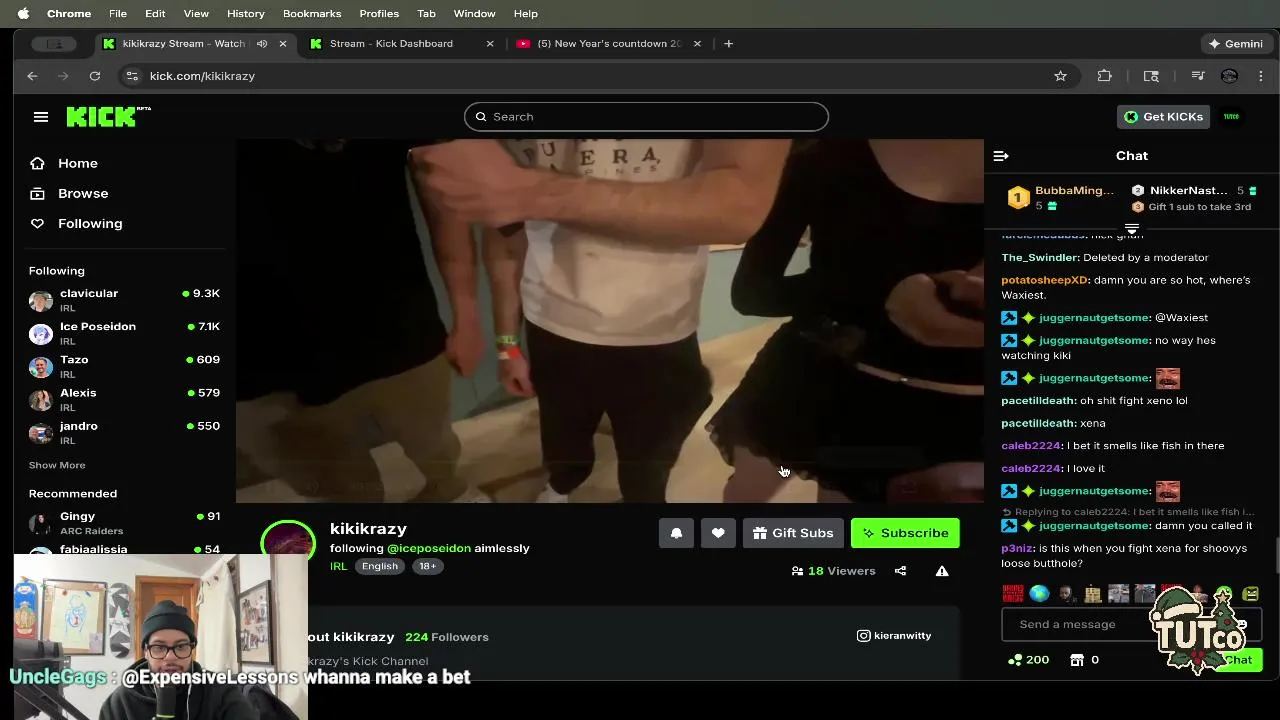Click the report warning triangle icon
The height and width of the screenshot is (720, 1280).
pyautogui.click(x=942, y=571)
